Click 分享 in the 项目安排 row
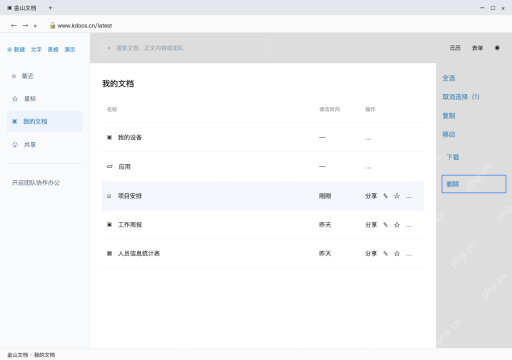This screenshot has height=360, width=512. coord(371,196)
